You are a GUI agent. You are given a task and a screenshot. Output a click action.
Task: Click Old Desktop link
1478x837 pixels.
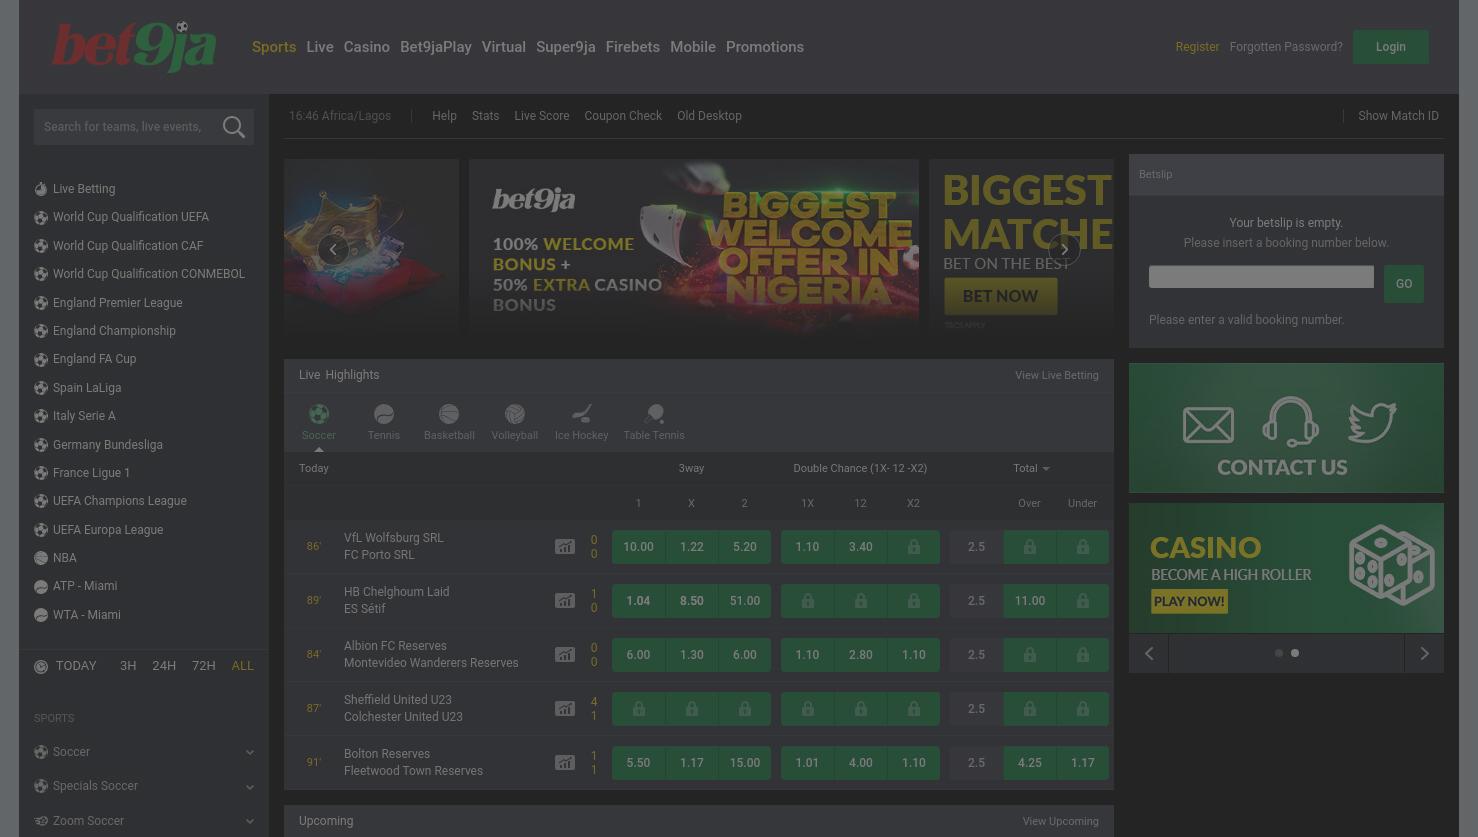point(709,116)
